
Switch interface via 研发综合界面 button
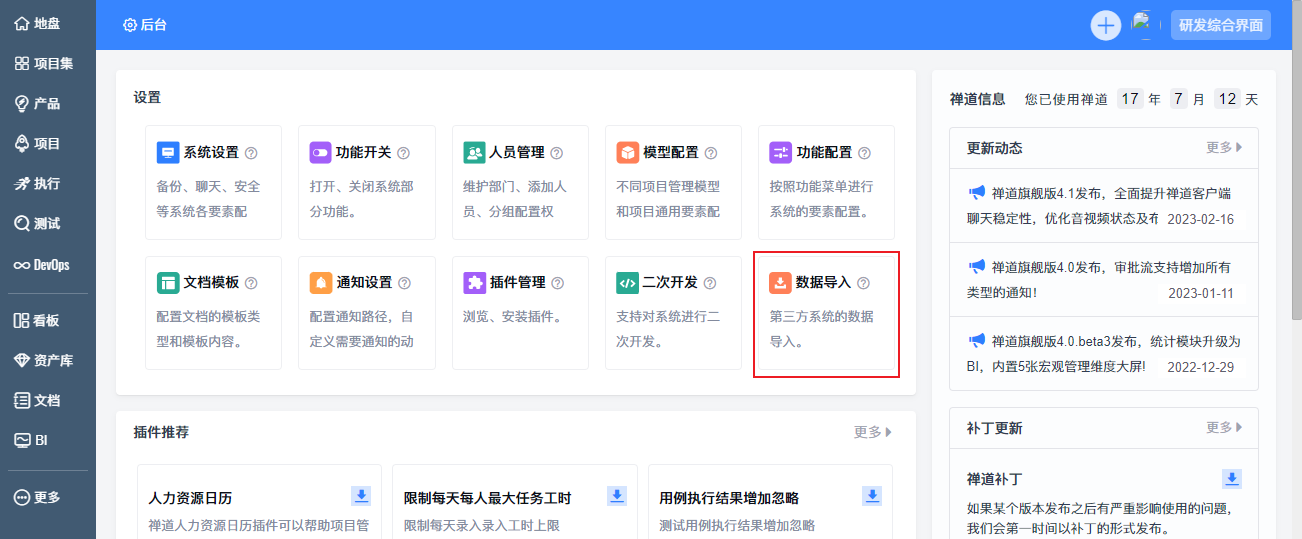[1221, 25]
